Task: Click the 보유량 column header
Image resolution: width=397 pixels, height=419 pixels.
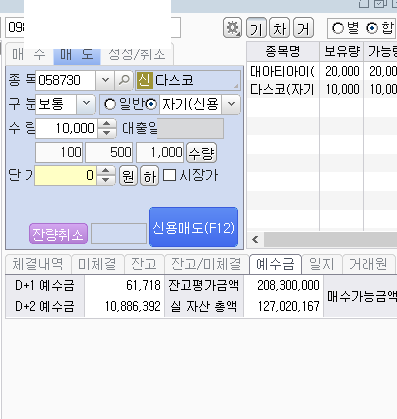Action: point(342,51)
